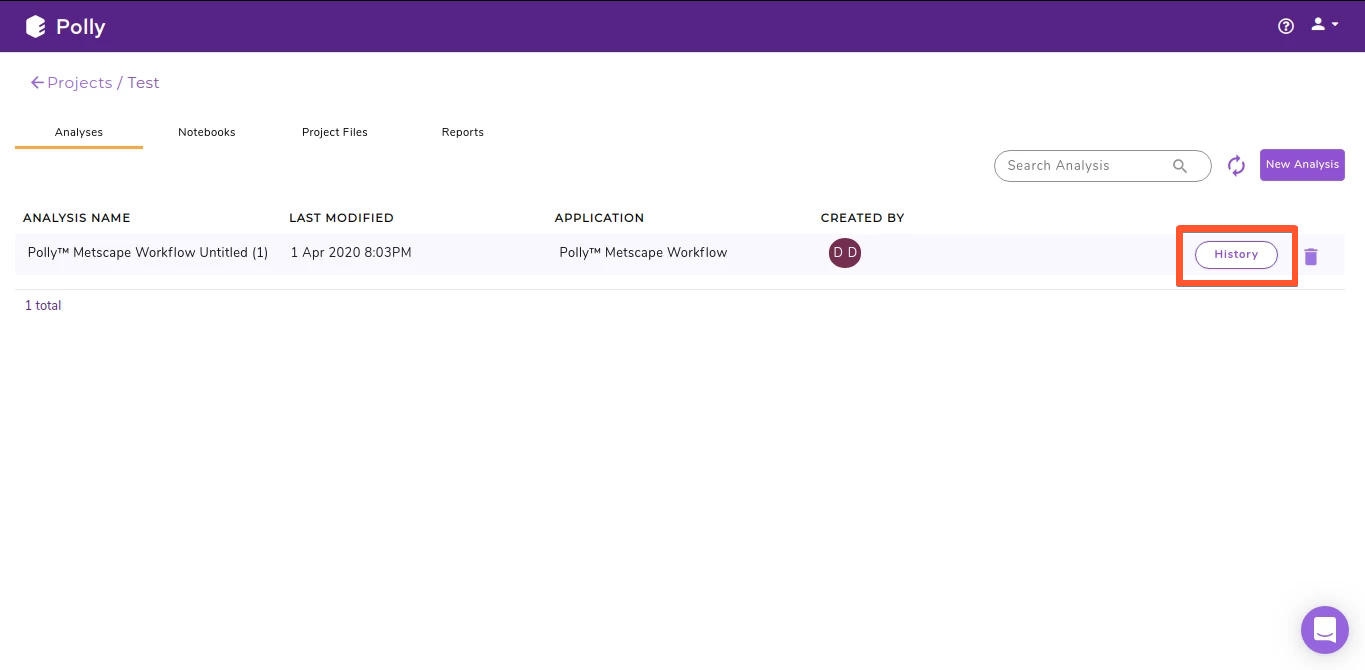Click the 1 total counter
The width and height of the screenshot is (1365, 670).
[42, 305]
